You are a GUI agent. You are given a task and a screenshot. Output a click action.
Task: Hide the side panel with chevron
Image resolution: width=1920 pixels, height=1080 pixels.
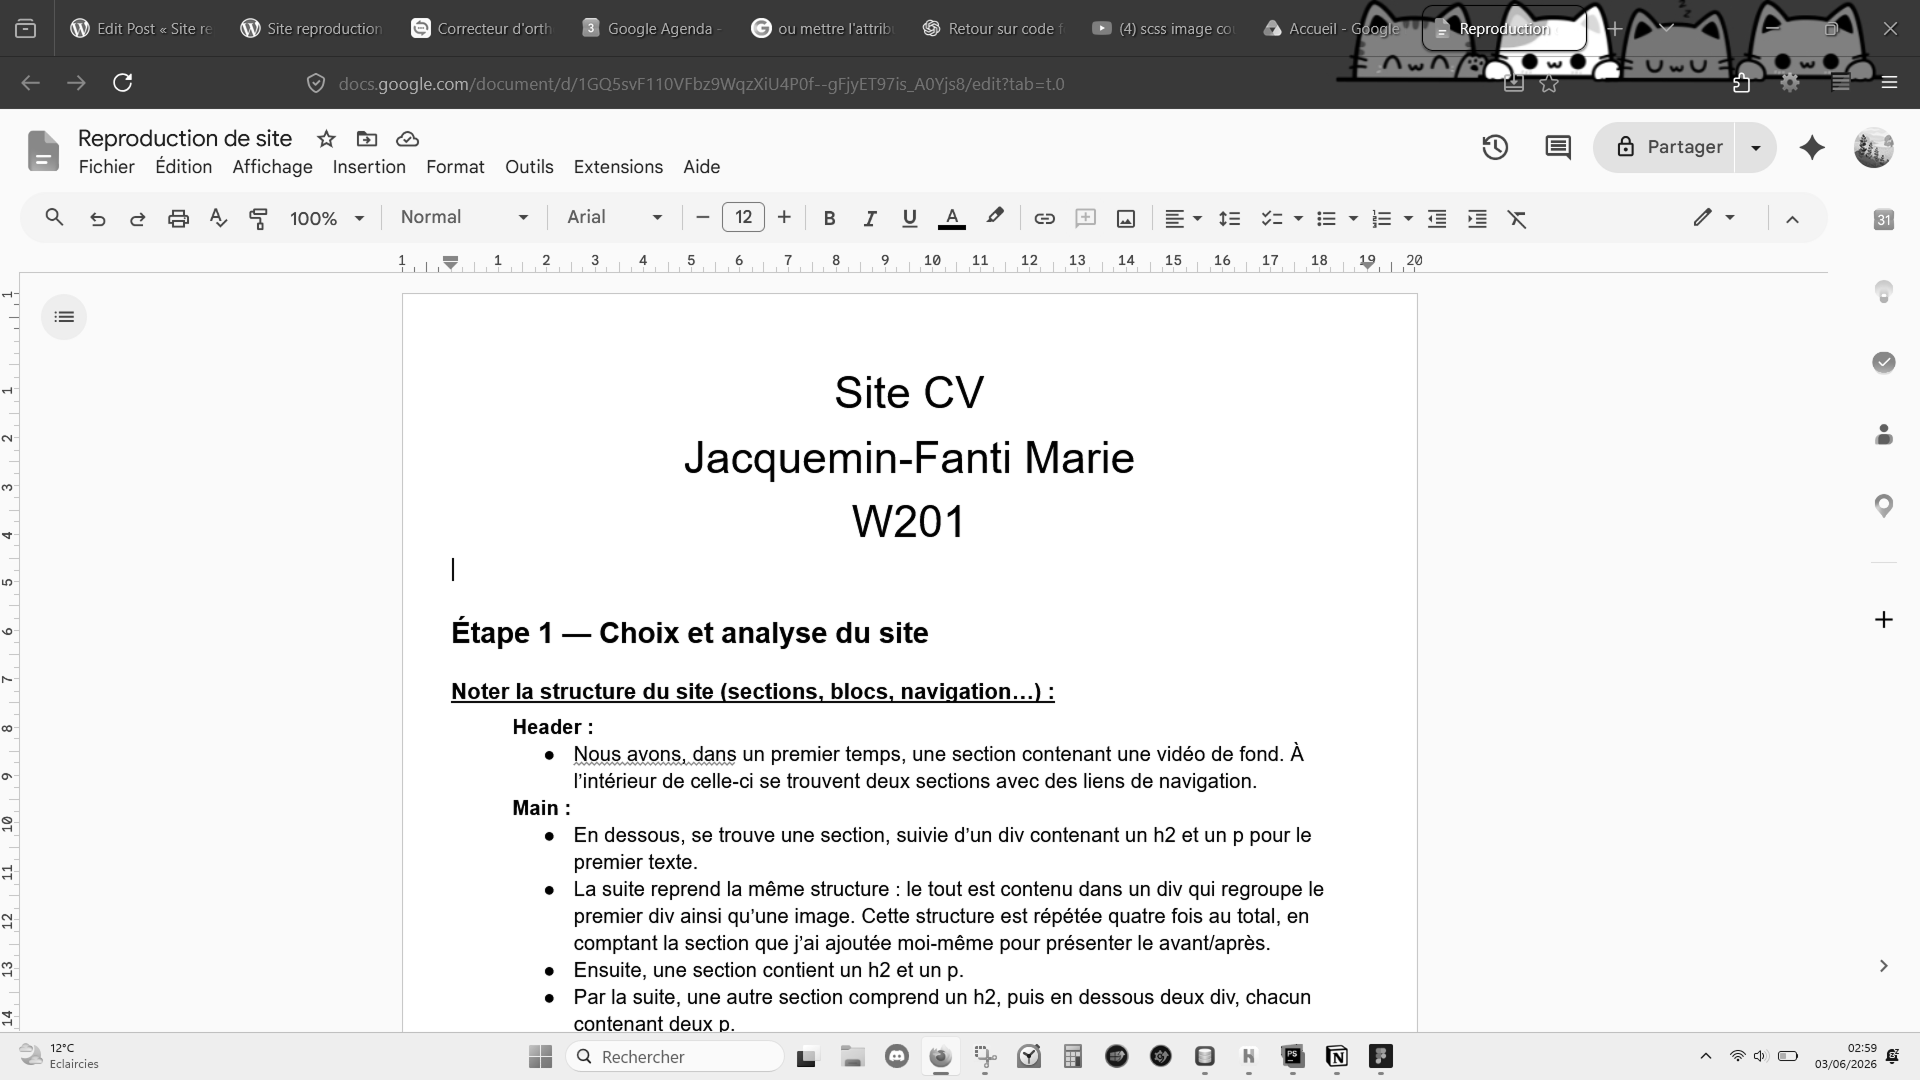[x=1884, y=966]
